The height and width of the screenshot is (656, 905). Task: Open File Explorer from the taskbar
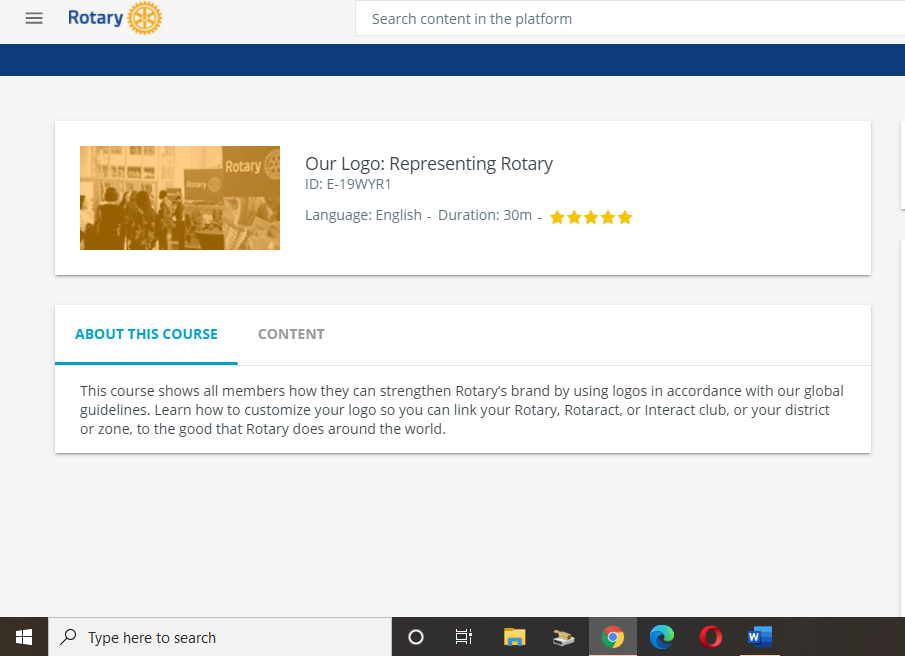[x=515, y=637]
